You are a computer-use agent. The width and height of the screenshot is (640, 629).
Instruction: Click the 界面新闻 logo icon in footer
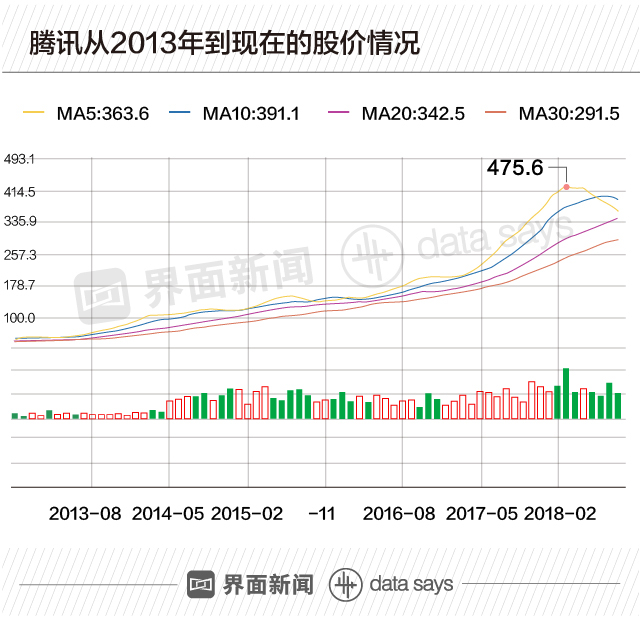pyautogui.click(x=201, y=584)
